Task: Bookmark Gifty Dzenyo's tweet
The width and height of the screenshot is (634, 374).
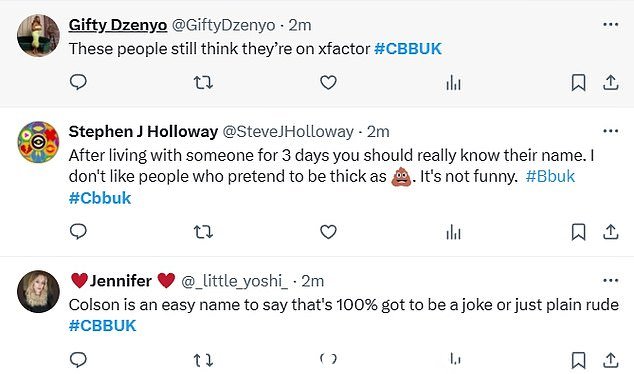Action: pos(578,82)
